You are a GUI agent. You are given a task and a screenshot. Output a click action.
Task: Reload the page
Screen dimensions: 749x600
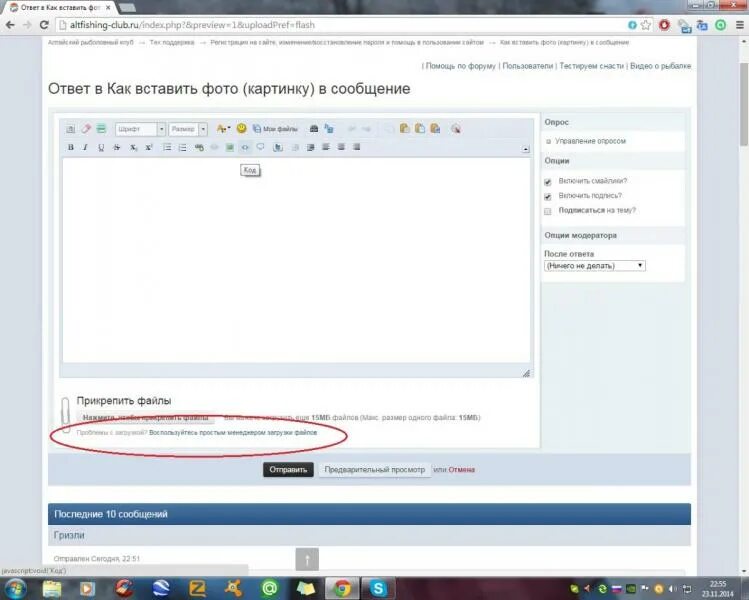click(x=44, y=25)
